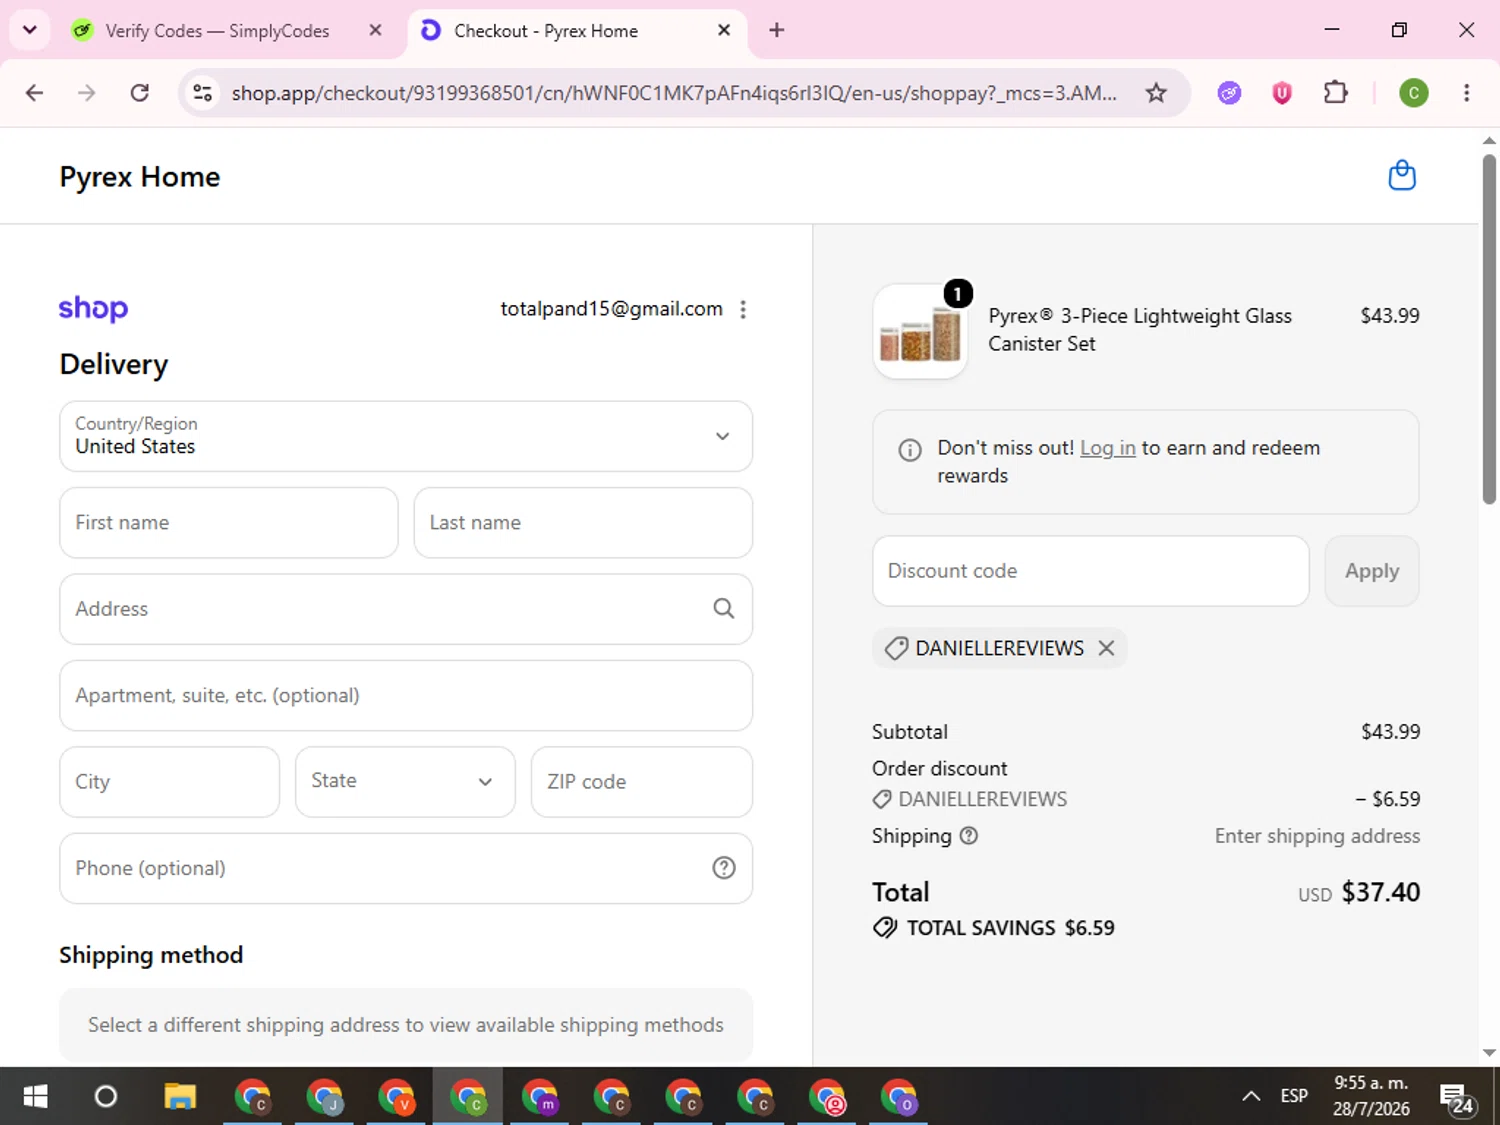Switch to the Chrome taskbar window badged O

coord(899,1097)
